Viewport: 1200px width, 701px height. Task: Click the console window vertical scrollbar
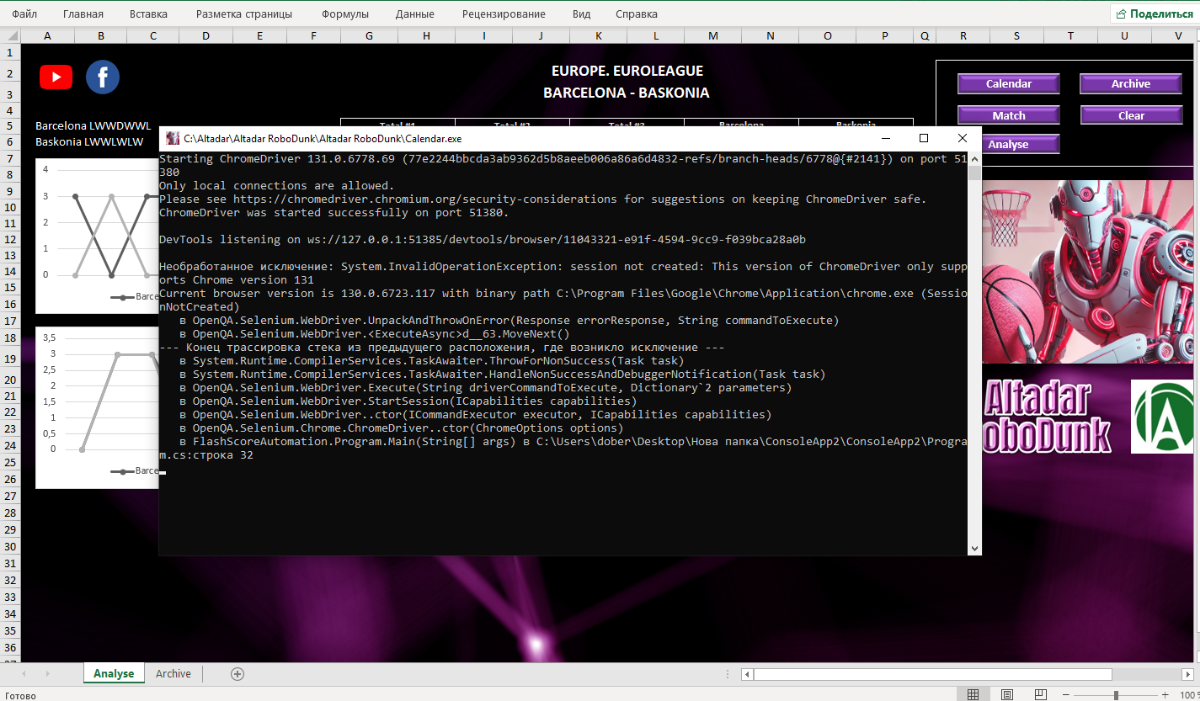coord(974,350)
